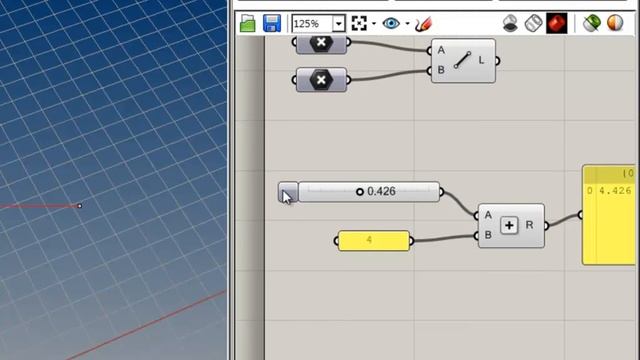The image size is (640, 360).
Task: Click the point in Rhino viewport
Action: pos(80,206)
